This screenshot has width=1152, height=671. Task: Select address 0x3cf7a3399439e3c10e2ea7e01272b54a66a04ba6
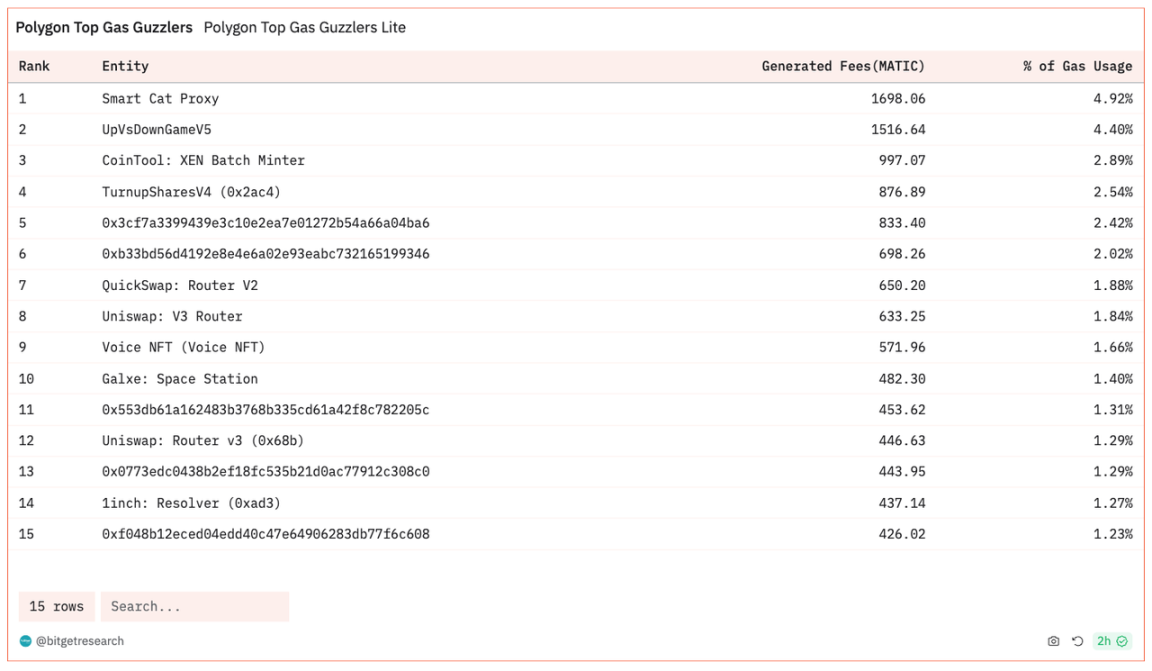point(266,223)
